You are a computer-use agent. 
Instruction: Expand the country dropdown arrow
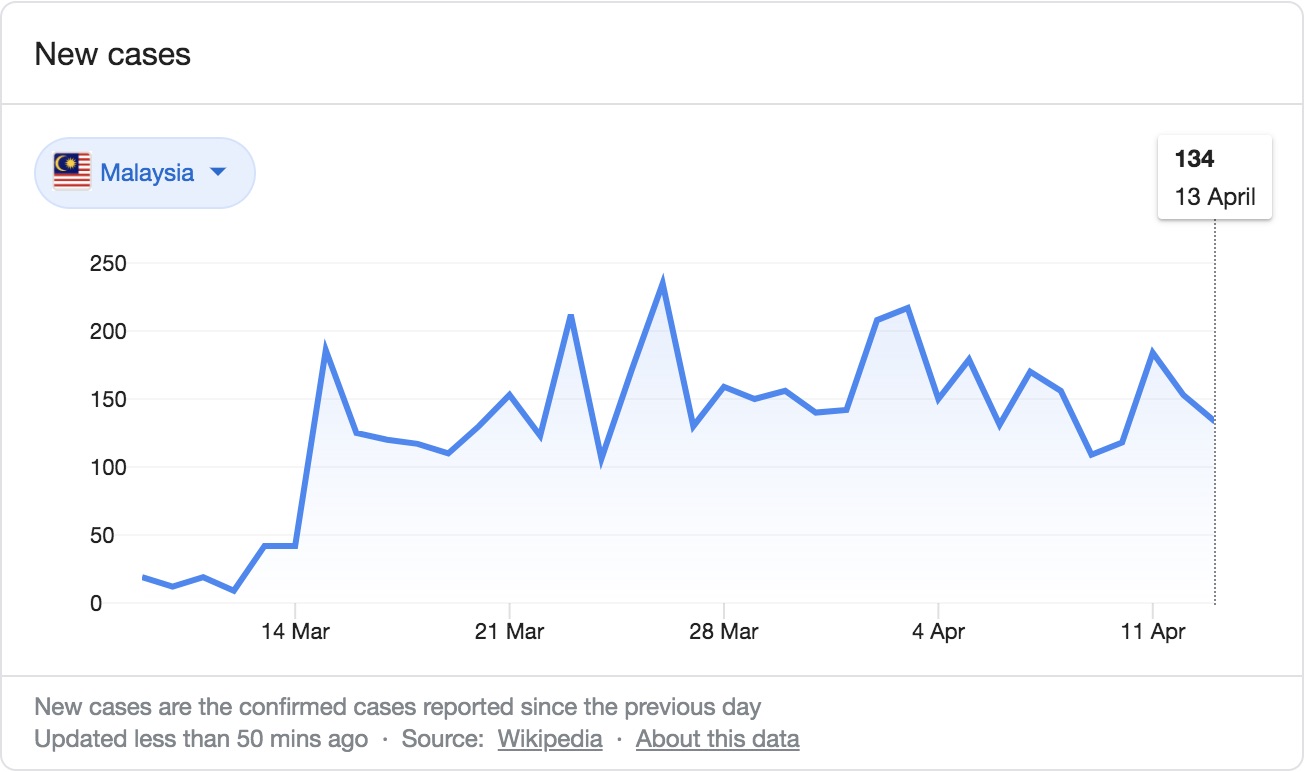click(x=218, y=172)
